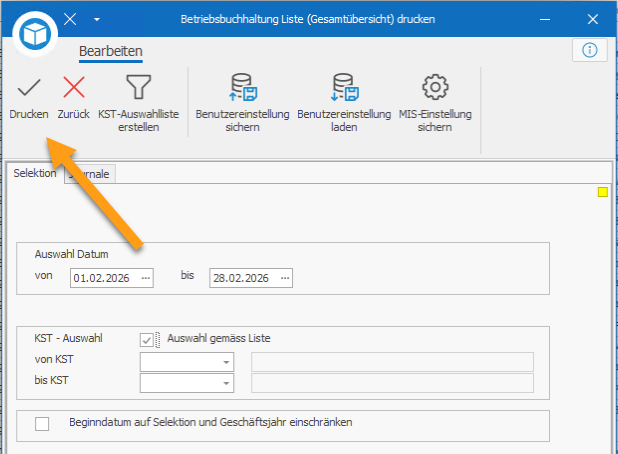Screen dimensions: 618x454
Task: Click Benutzereinstellung sichern database icon
Action: point(242,89)
